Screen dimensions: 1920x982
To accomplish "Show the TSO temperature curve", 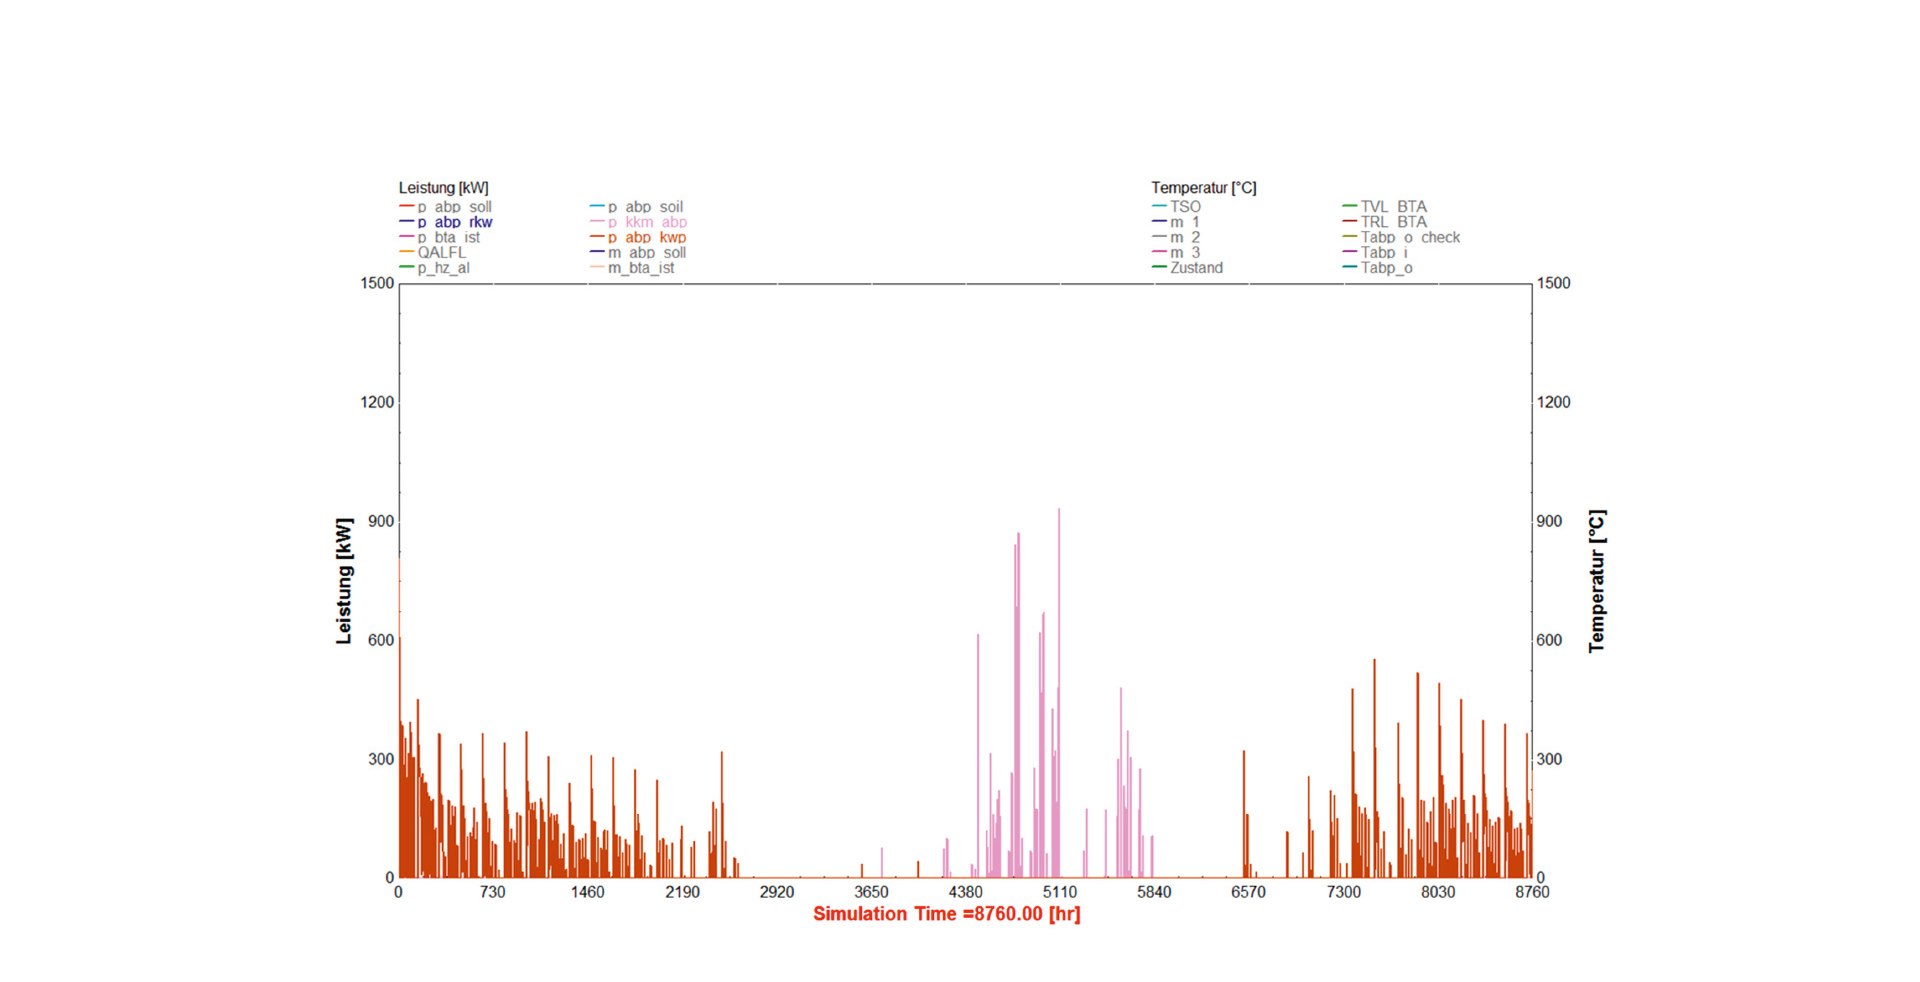I will [x=1185, y=207].
